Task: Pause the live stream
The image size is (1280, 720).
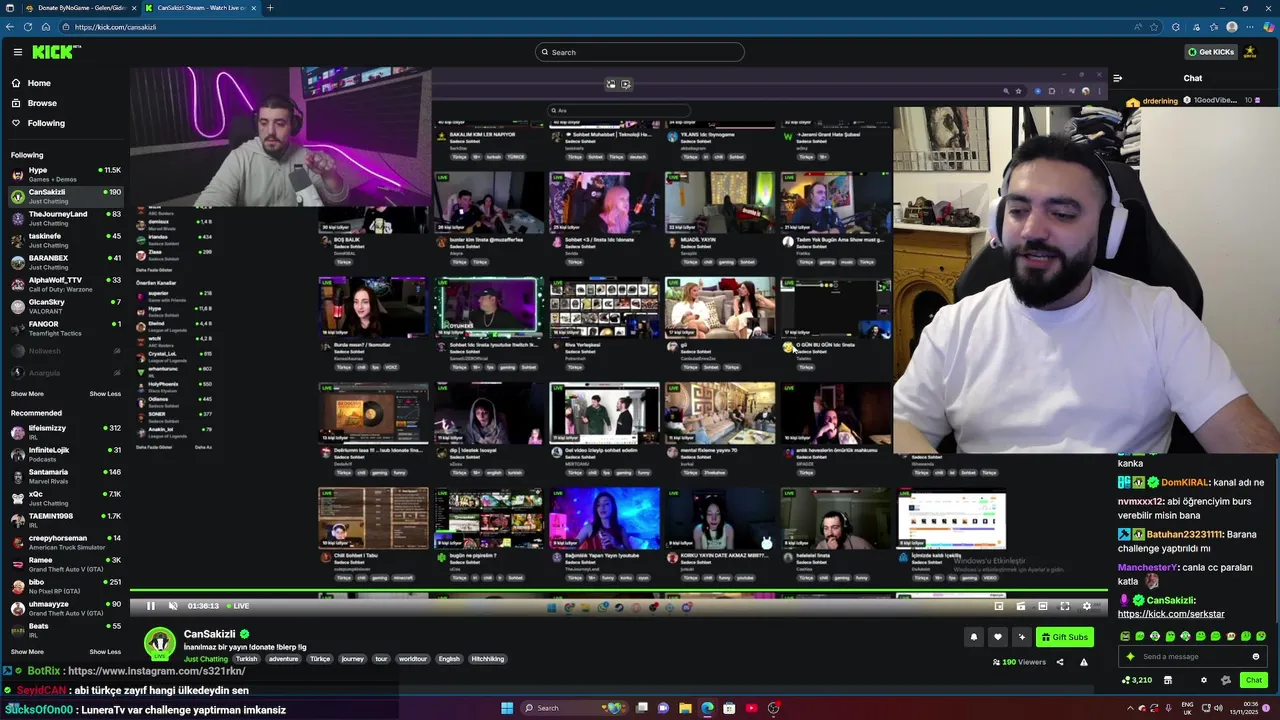Action: point(151,606)
